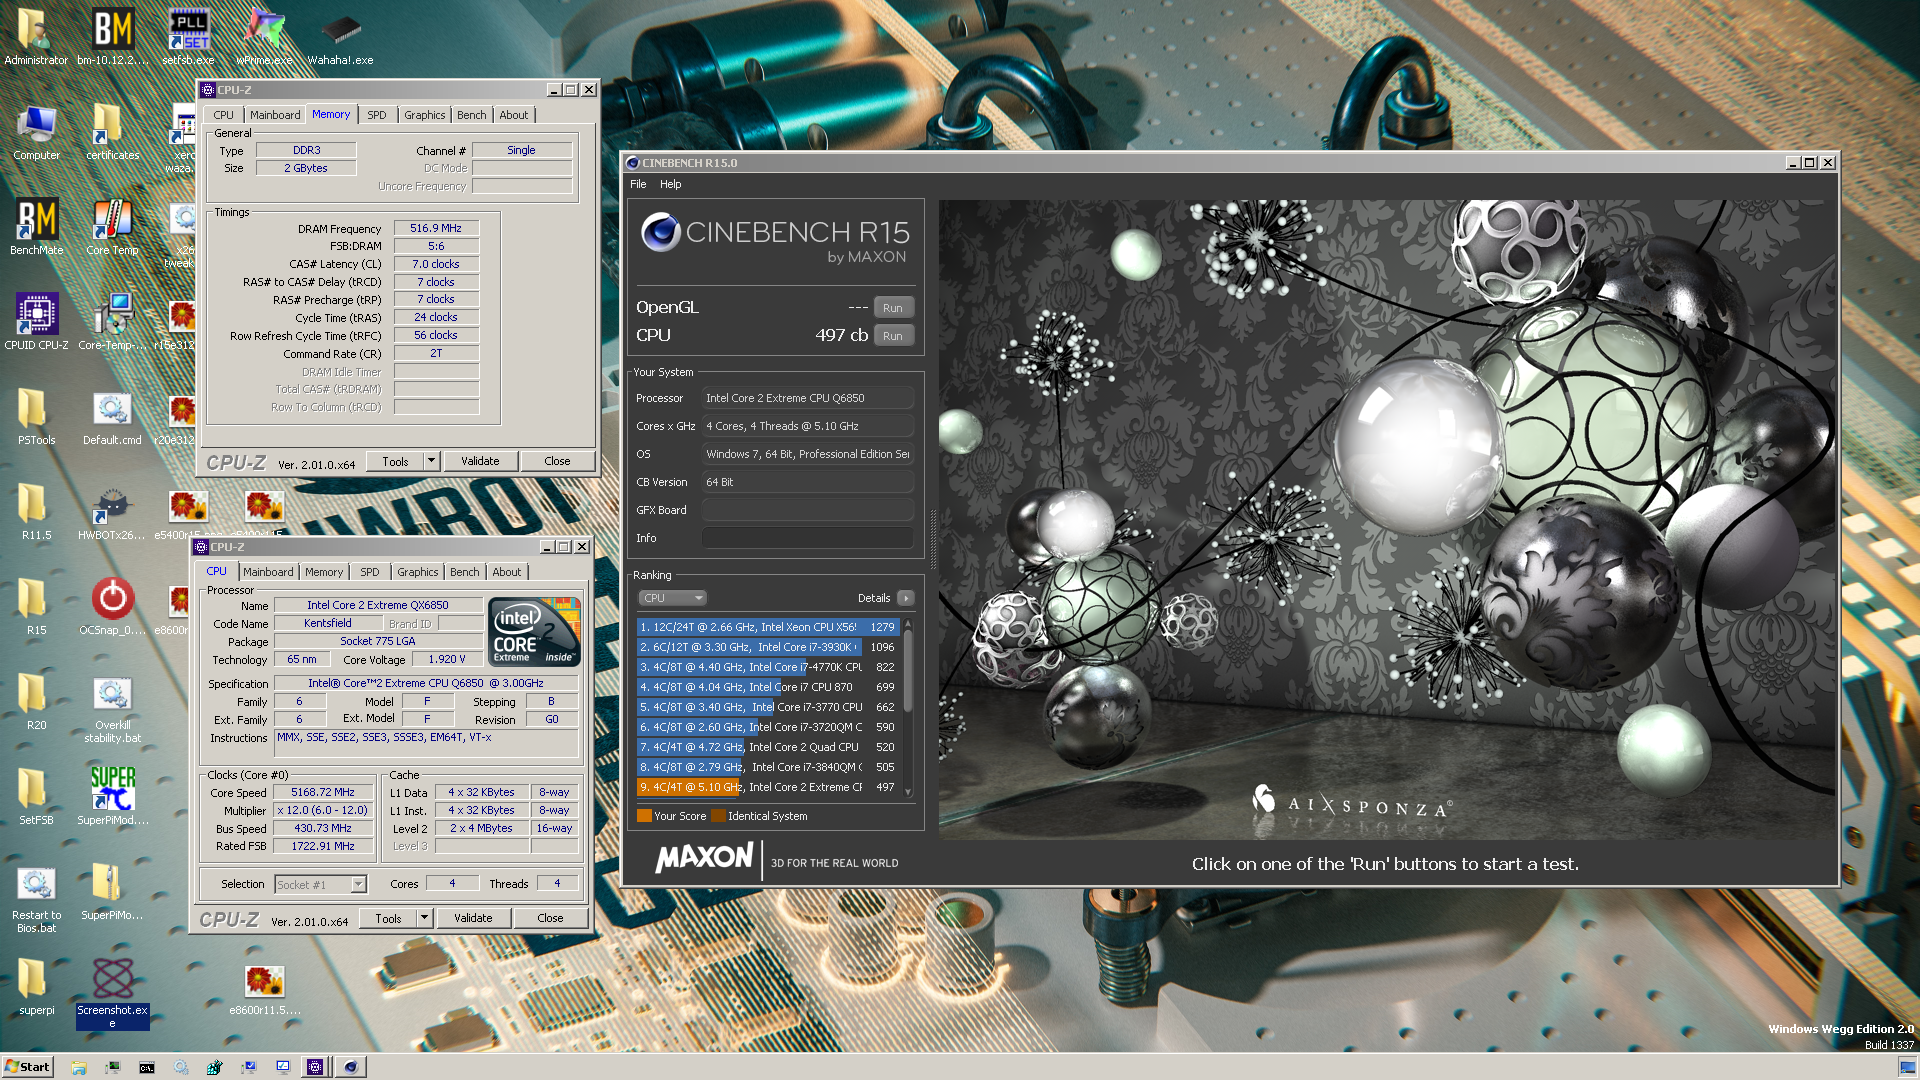Open the CPU ranking filter dropdown in Cinebench

point(672,598)
